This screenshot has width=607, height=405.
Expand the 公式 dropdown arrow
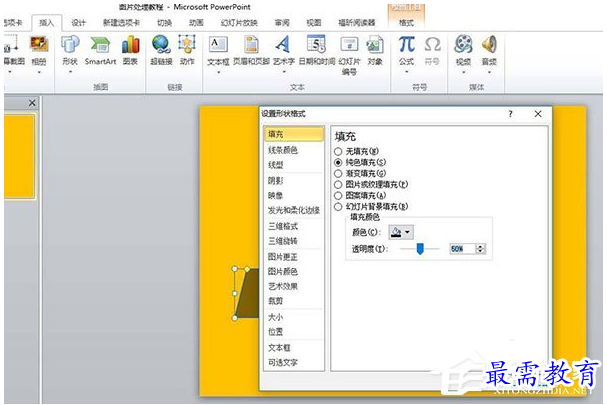tap(406, 72)
